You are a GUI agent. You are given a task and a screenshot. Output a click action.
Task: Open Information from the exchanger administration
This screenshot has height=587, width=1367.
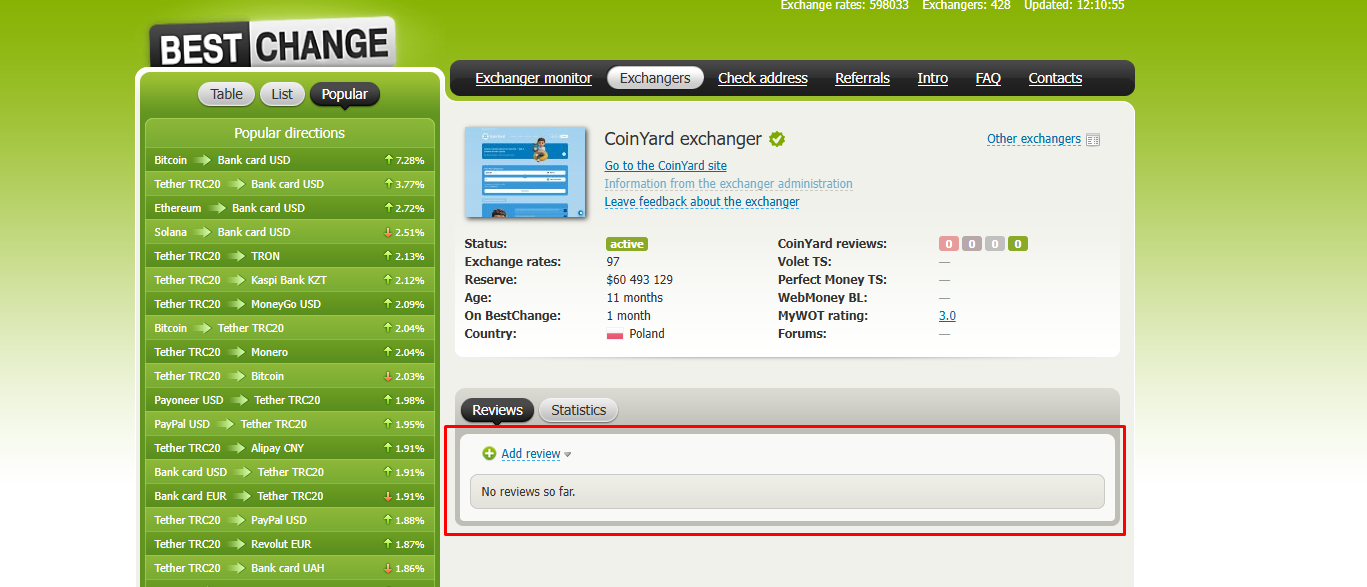coord(729,184)
